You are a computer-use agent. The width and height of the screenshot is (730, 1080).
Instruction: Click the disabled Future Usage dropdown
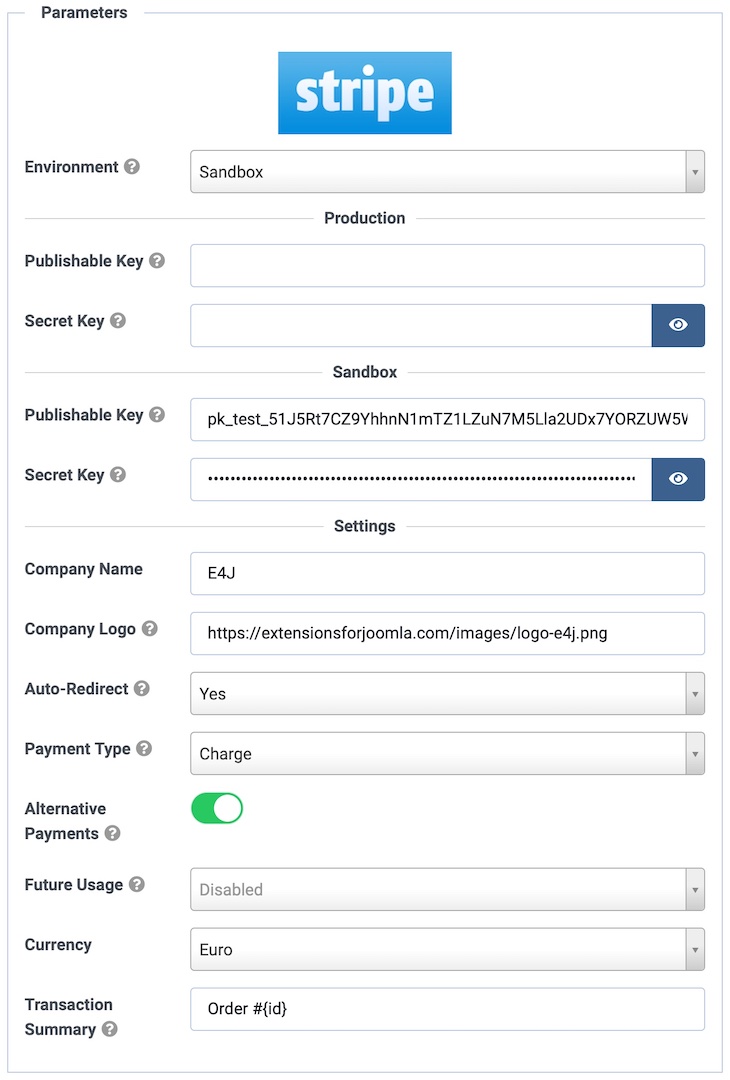447,889
